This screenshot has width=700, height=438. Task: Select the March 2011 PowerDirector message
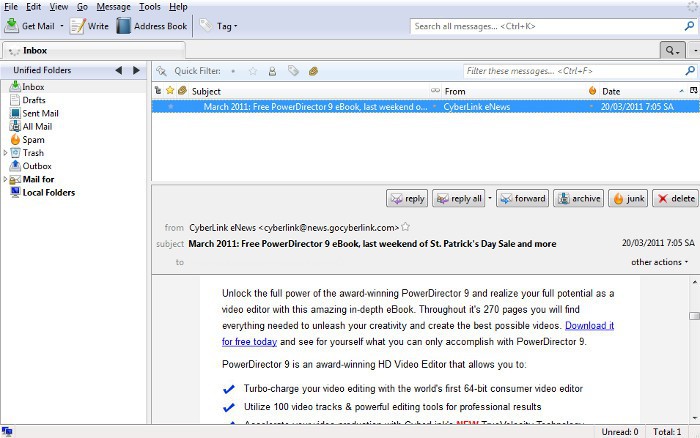[x=425, y=106]
